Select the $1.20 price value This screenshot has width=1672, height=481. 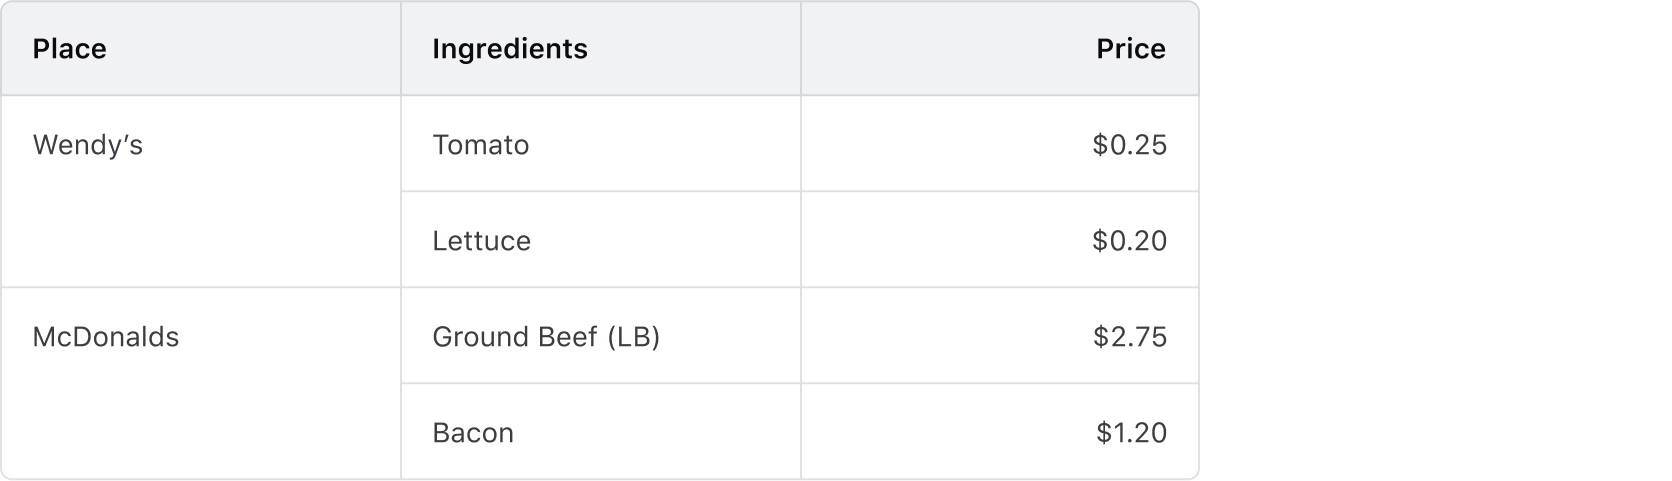(x=1131, y=433)
